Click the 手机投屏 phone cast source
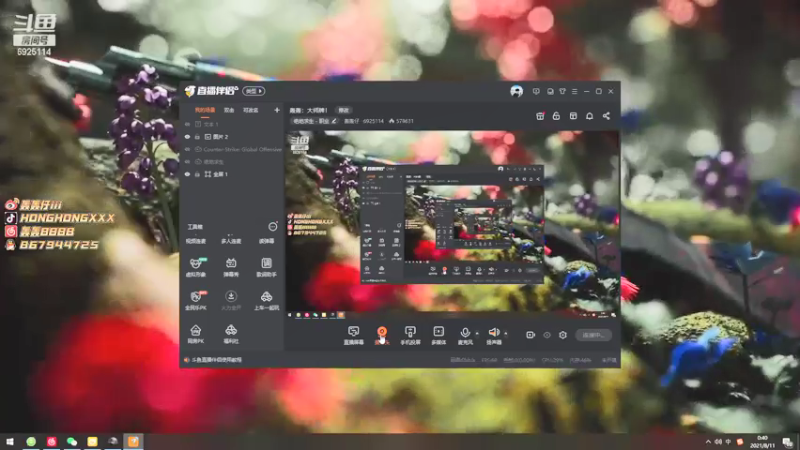Viewport: 800px width, 450px height. pyautogui.click(x=410, y=335)
